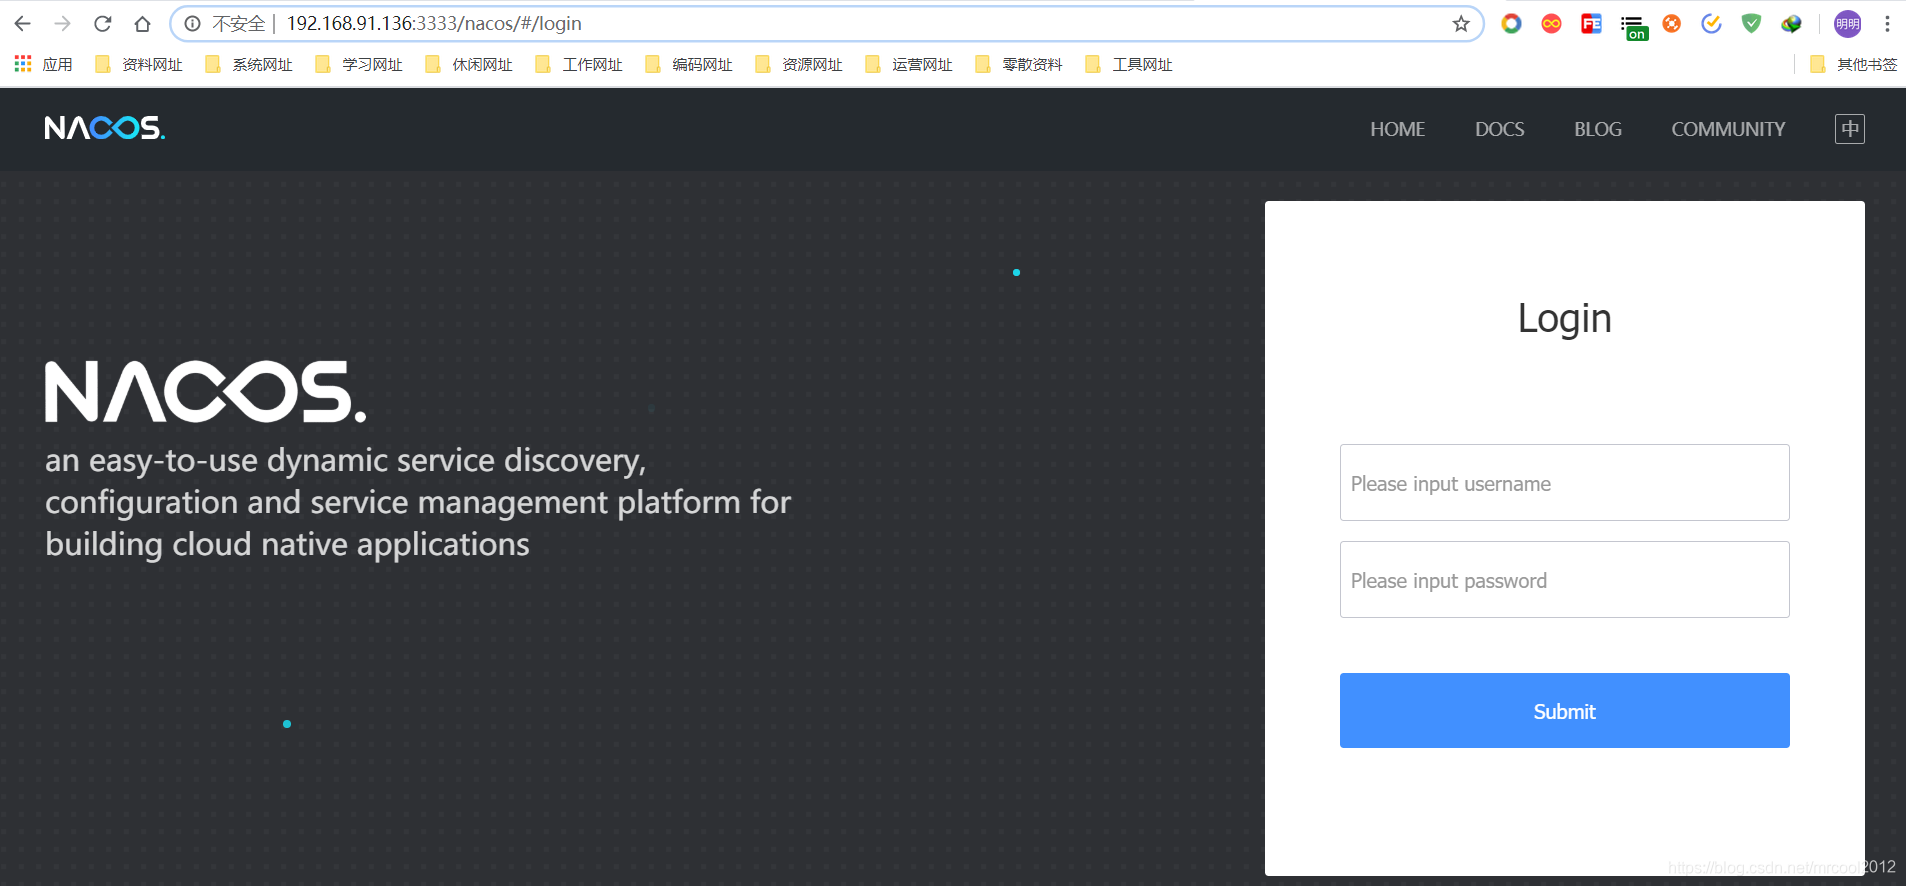
Task: Focus the password input field
Action: [1564, 579]
